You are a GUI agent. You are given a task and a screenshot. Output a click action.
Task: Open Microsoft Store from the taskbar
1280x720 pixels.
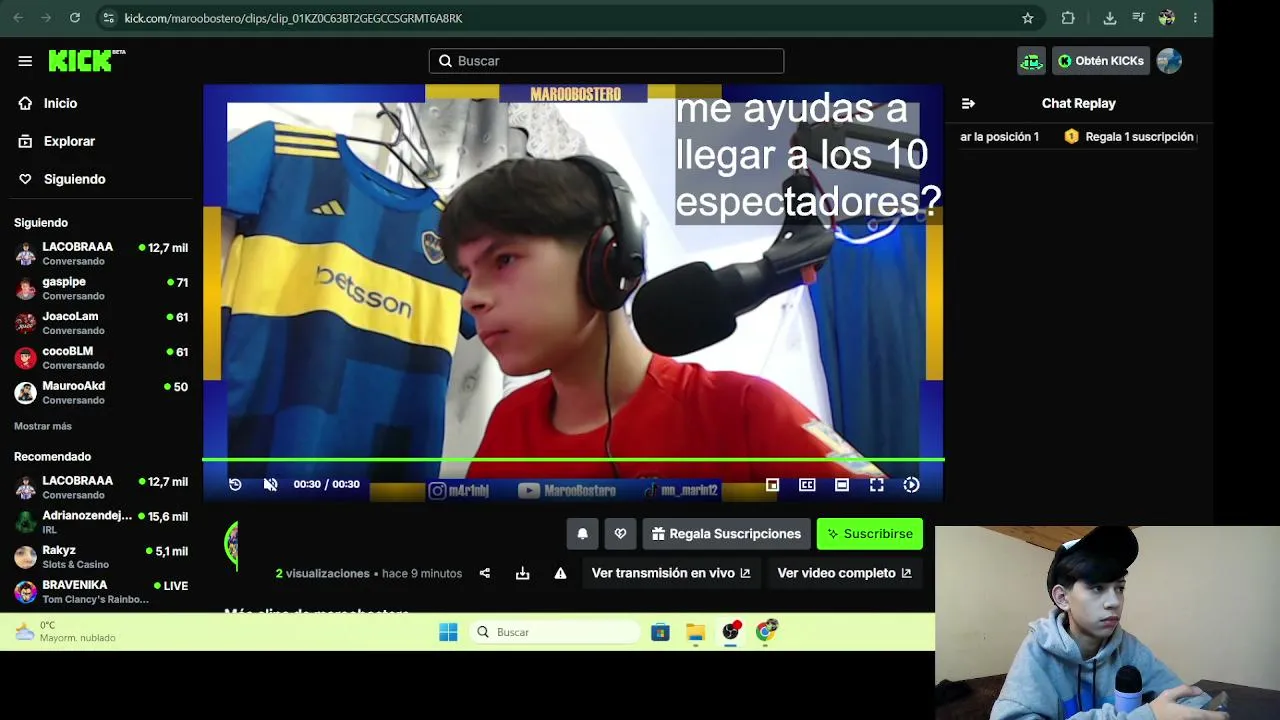660,632
